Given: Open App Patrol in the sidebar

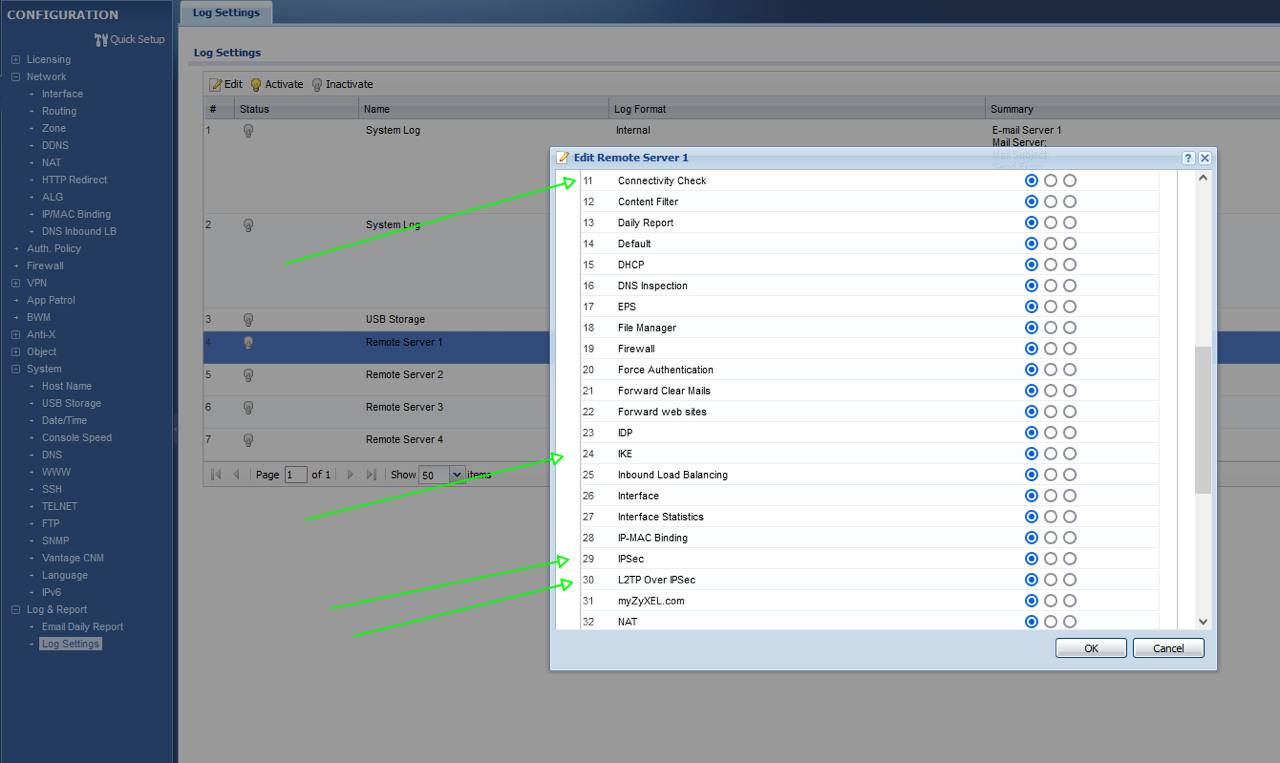Looking at the screenshot, I should pyautogui.click(x=51, y=300).
